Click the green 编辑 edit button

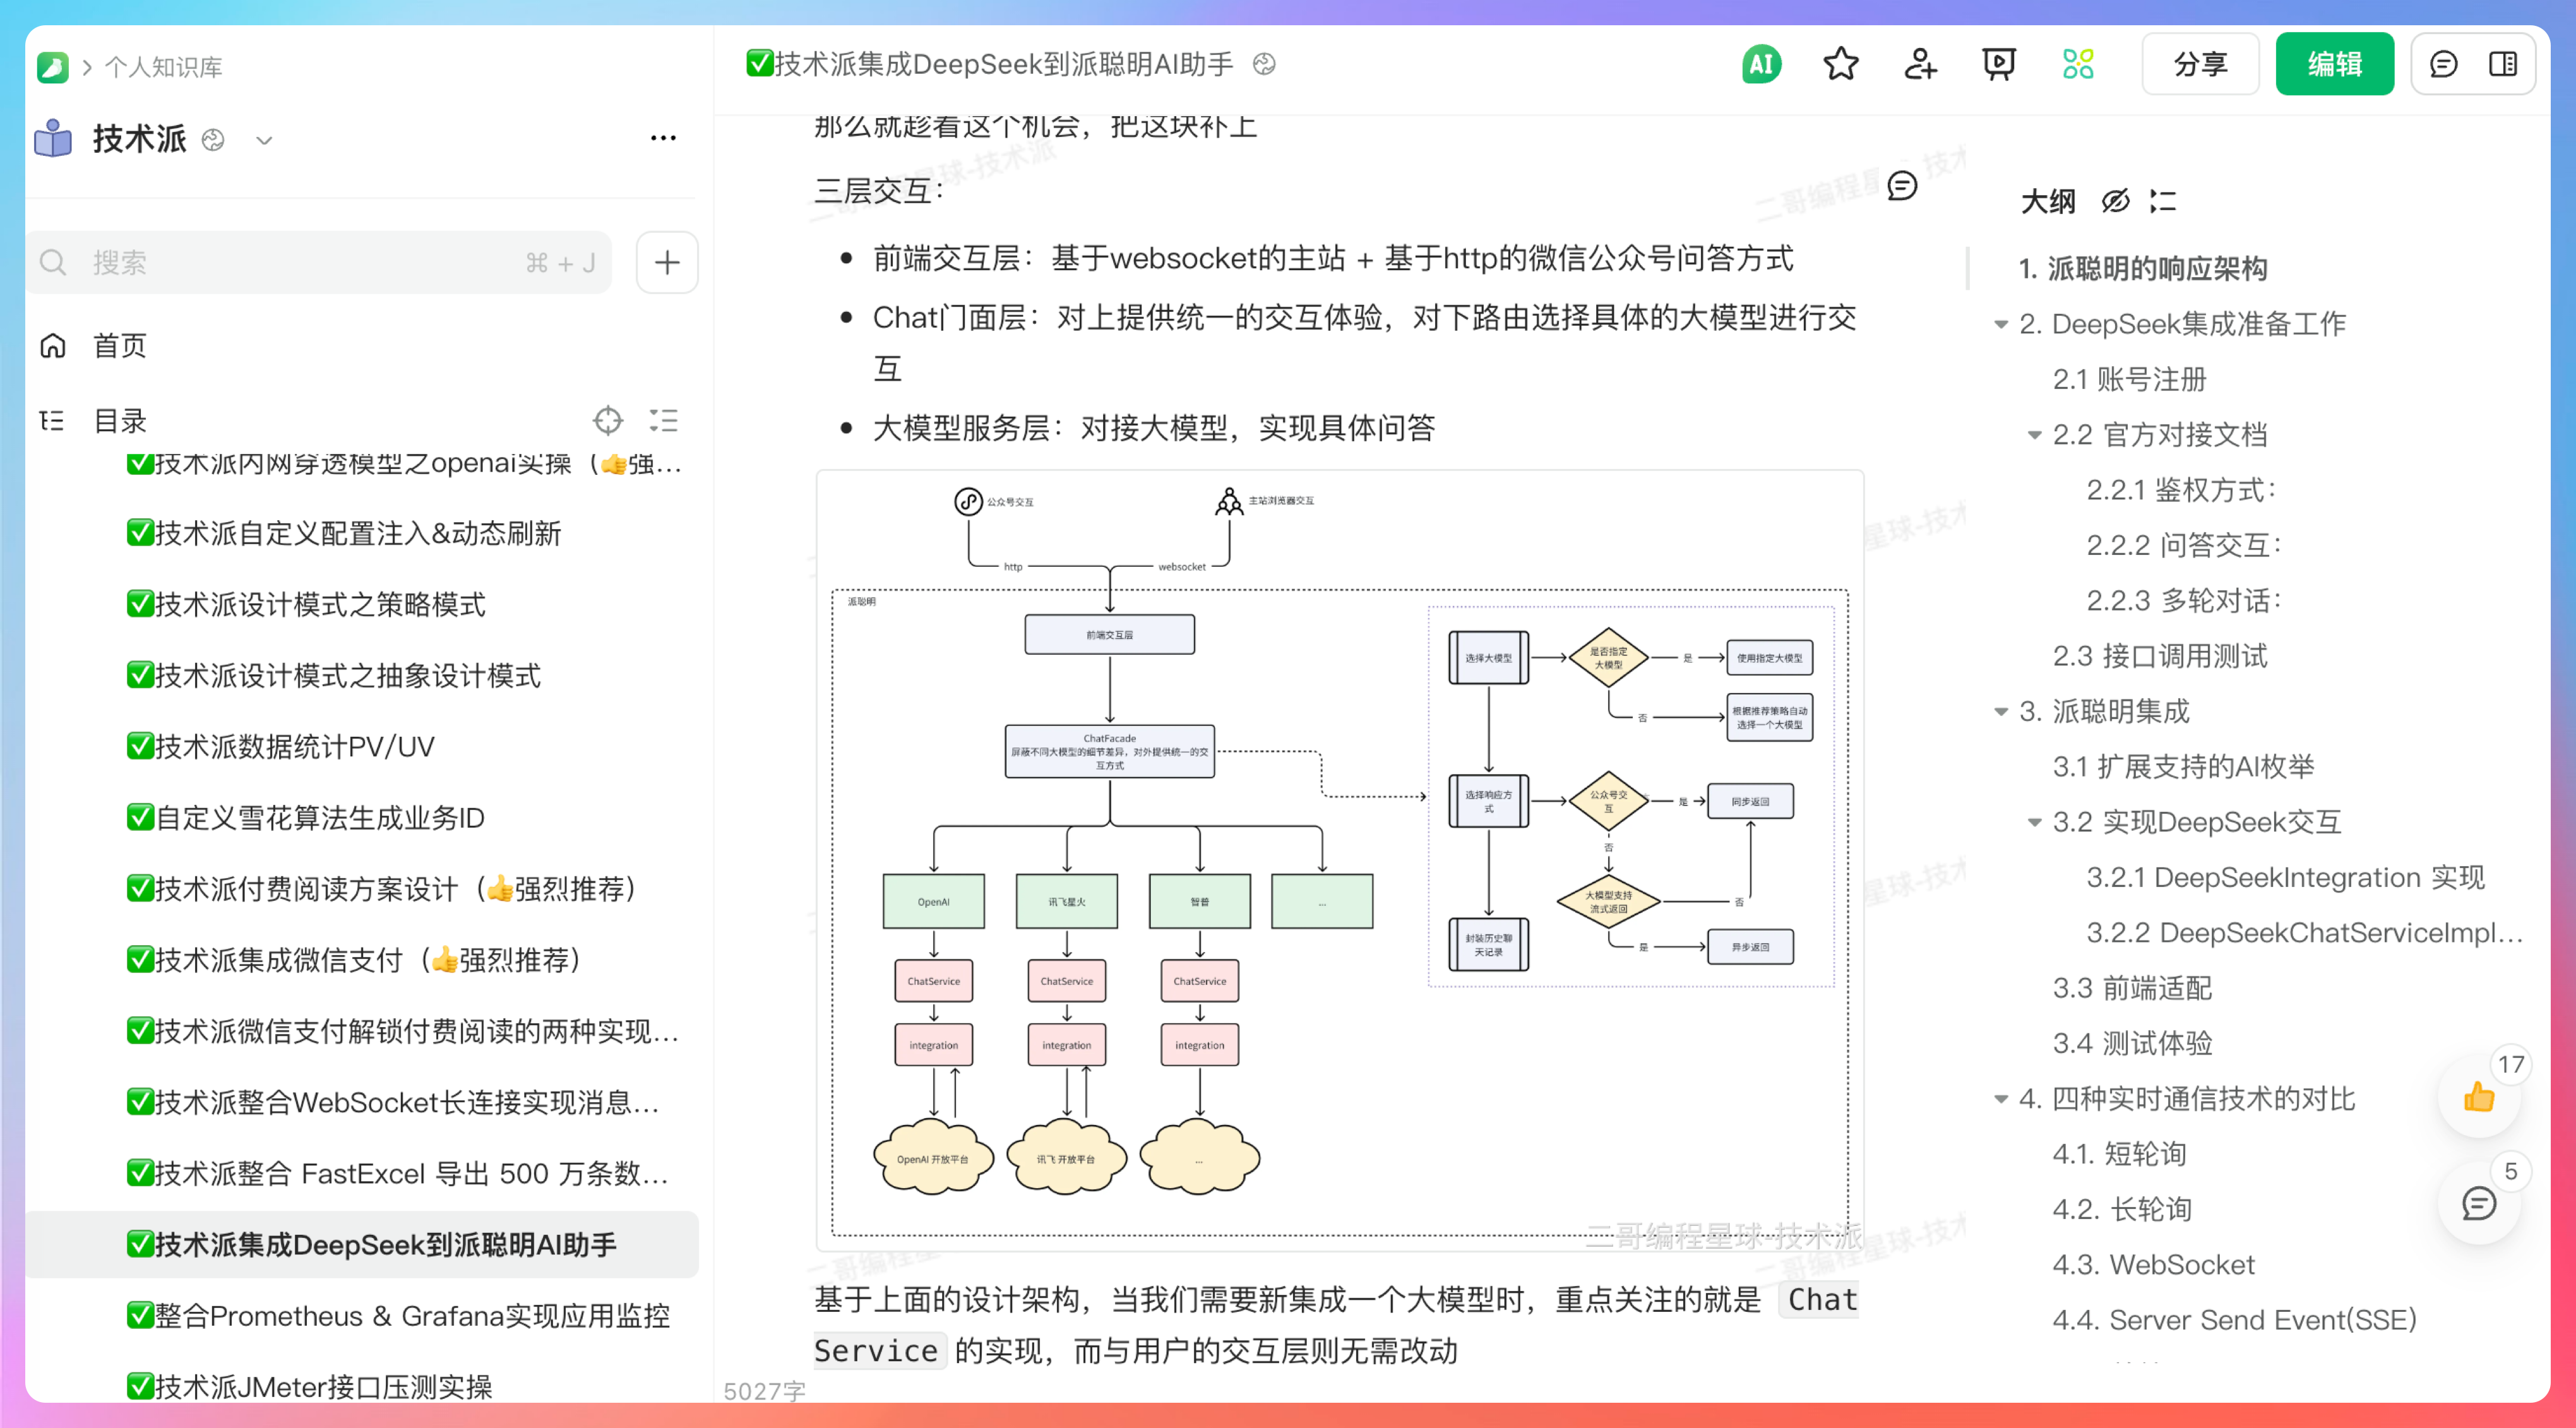tap(2334, 63)
